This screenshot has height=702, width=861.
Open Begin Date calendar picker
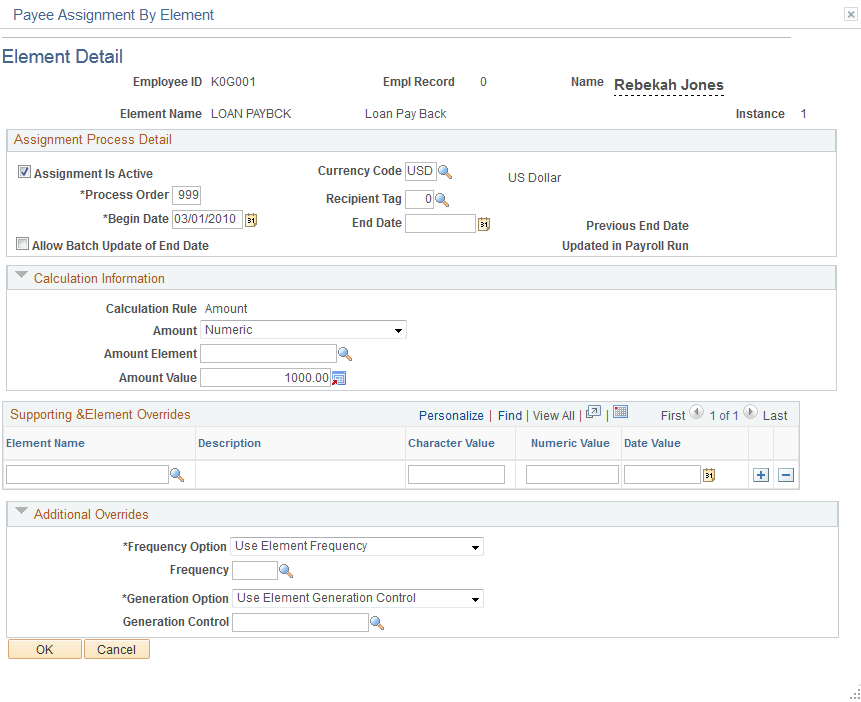point(251,220)
